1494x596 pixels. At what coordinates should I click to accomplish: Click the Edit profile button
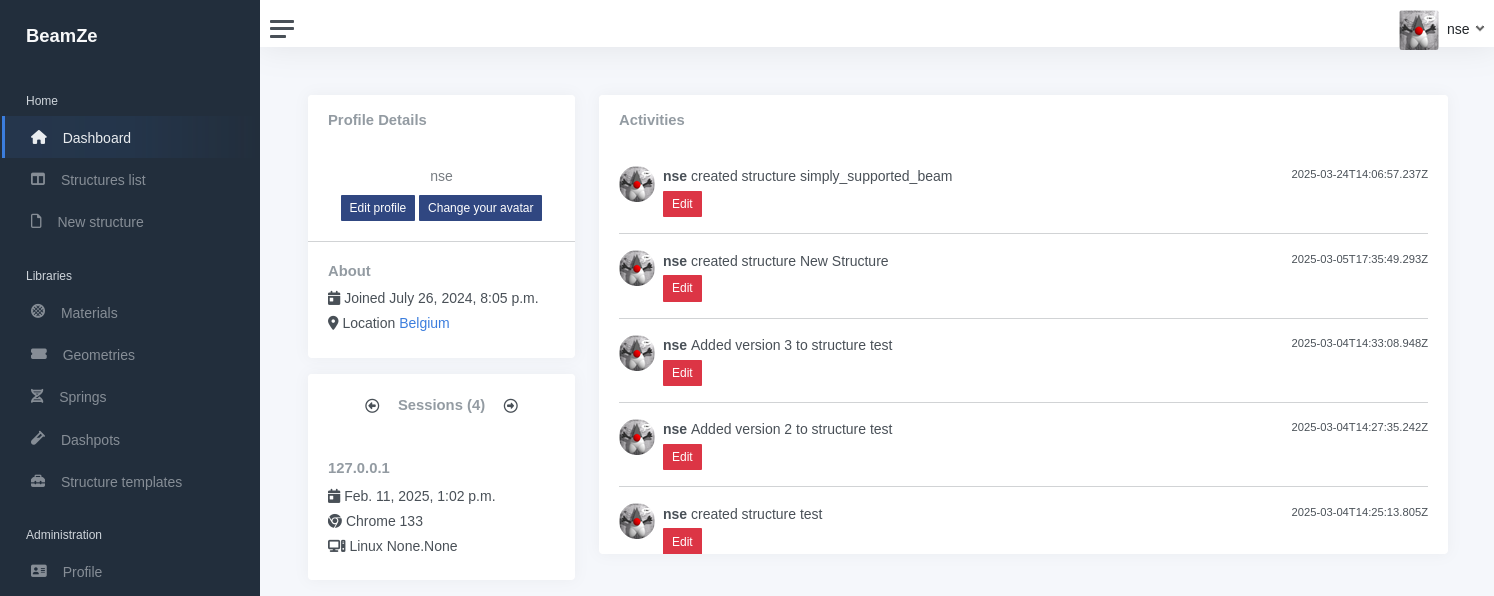click(x=377, y=207)
